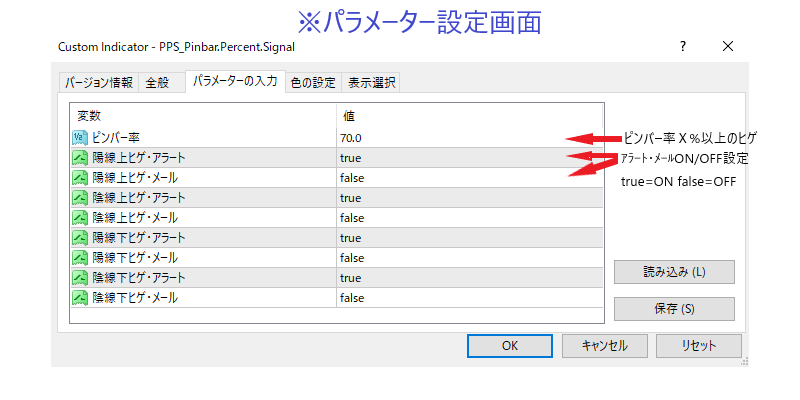Screen dimensions: 800x400
Task: Open the value dropdown for 陽線下ヒゲ・メール
Action: [470, 258]
